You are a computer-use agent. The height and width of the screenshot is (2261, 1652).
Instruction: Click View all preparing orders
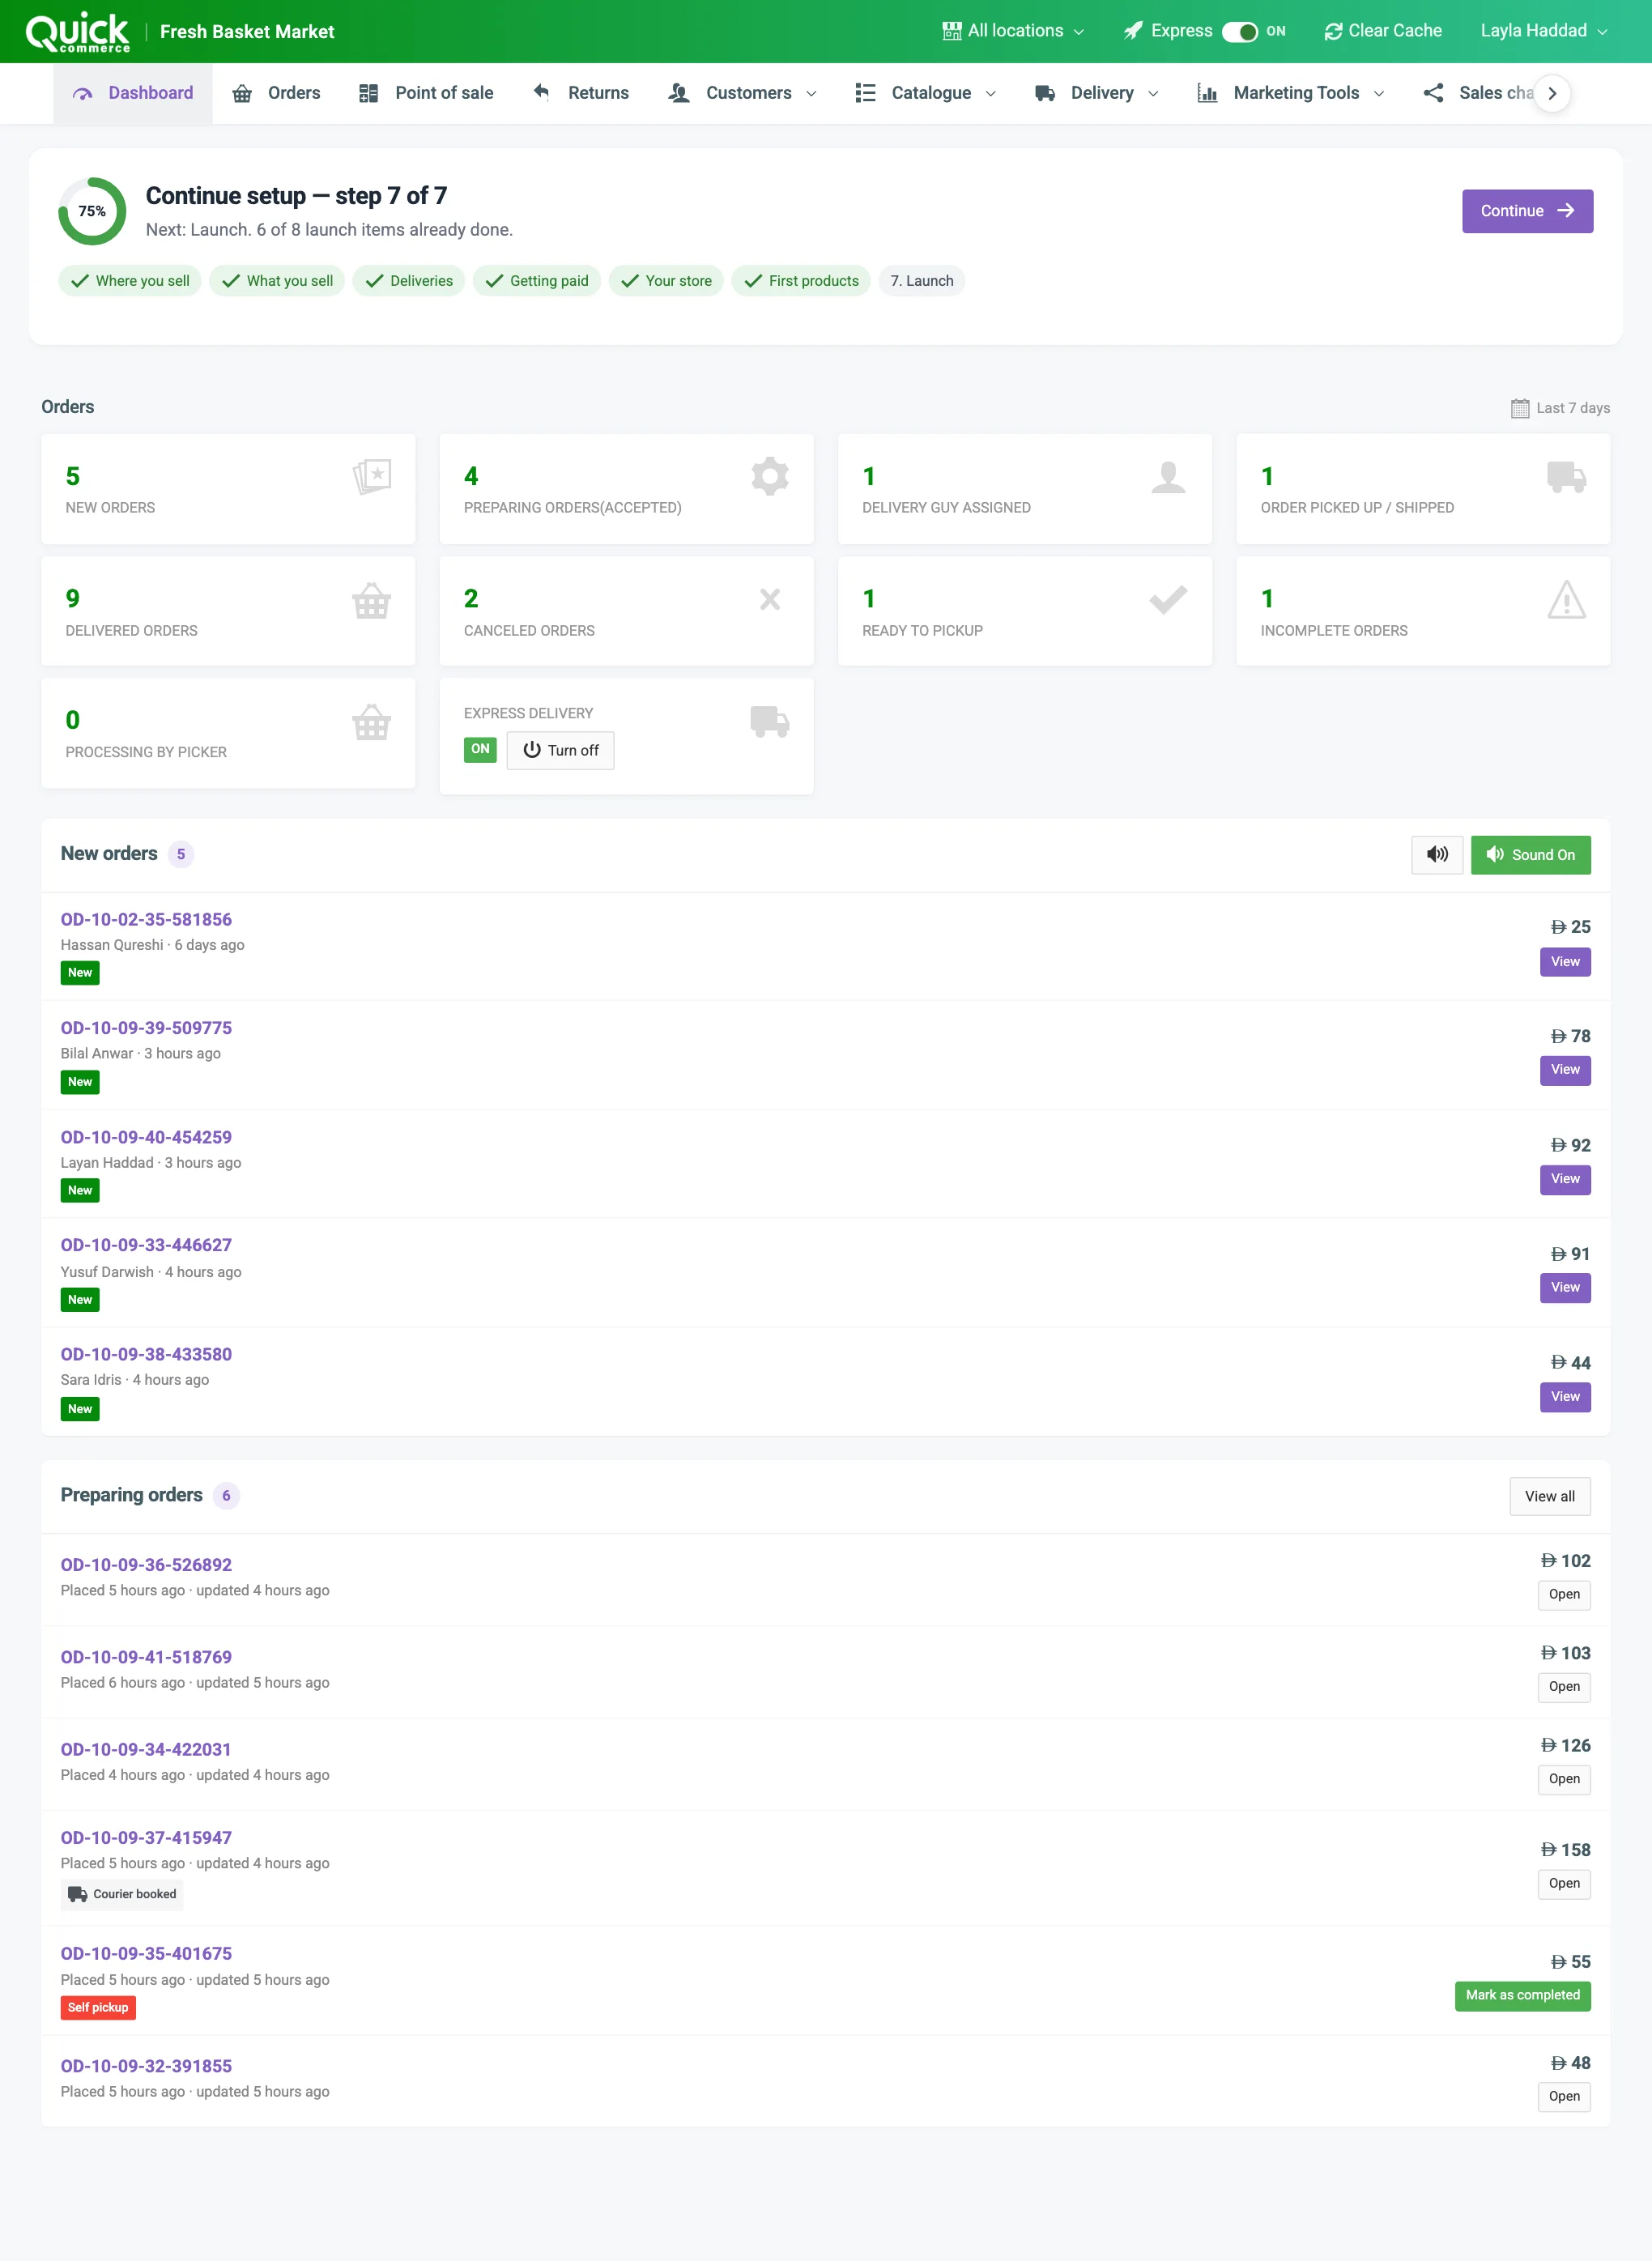click(1549, 1496)
